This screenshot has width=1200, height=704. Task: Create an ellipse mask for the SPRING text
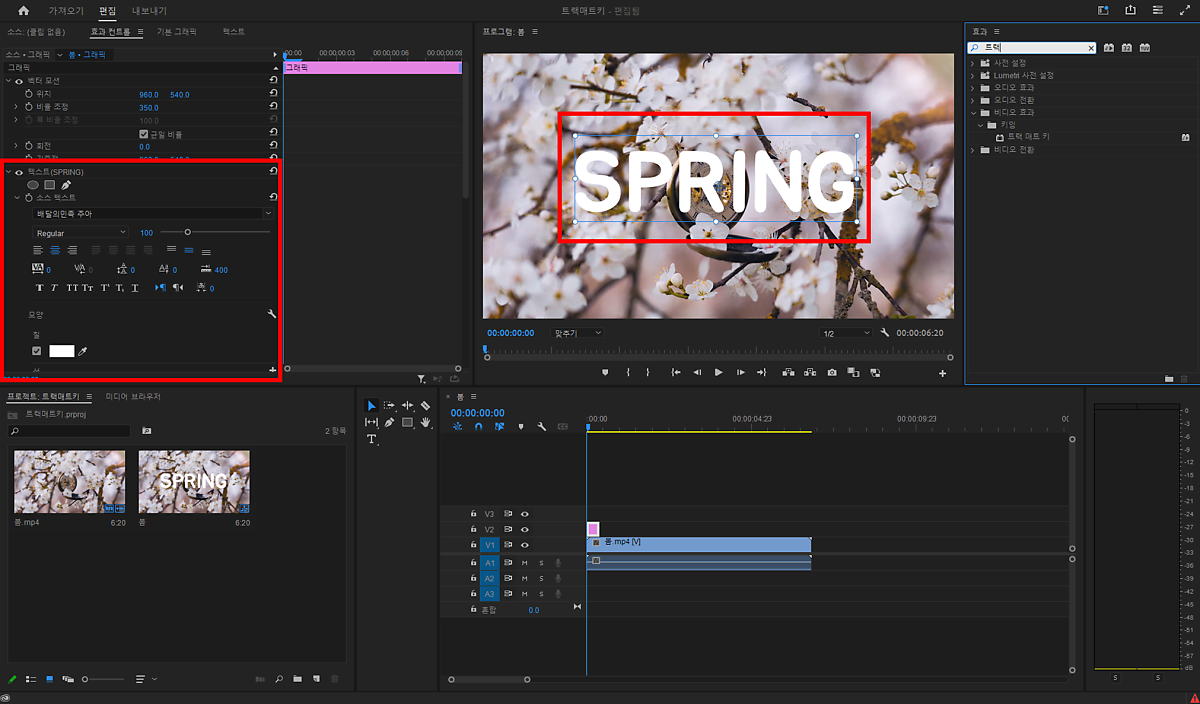(33, 185)
